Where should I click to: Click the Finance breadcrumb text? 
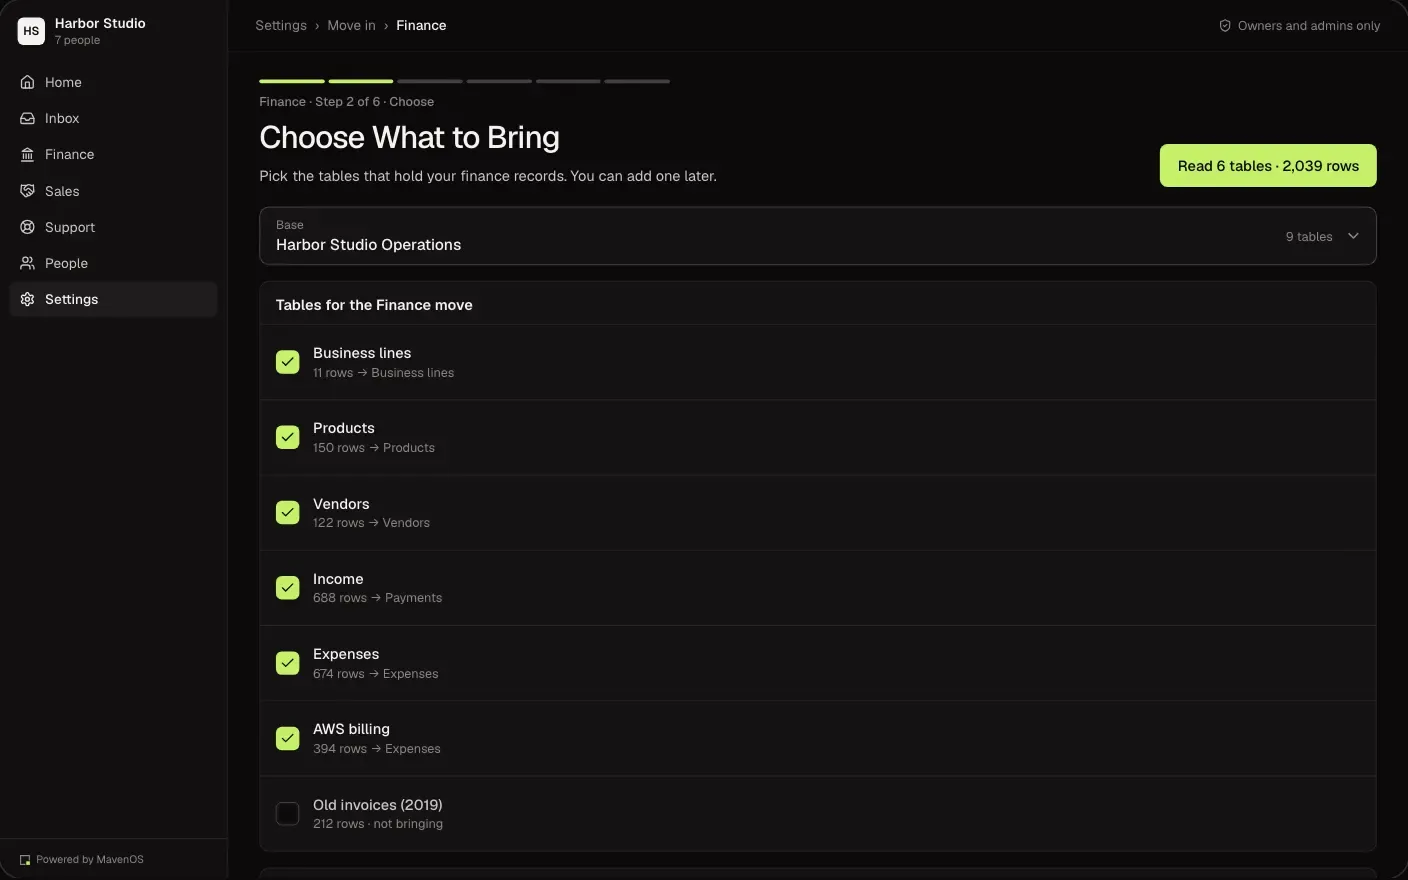(x=421, y=26)
